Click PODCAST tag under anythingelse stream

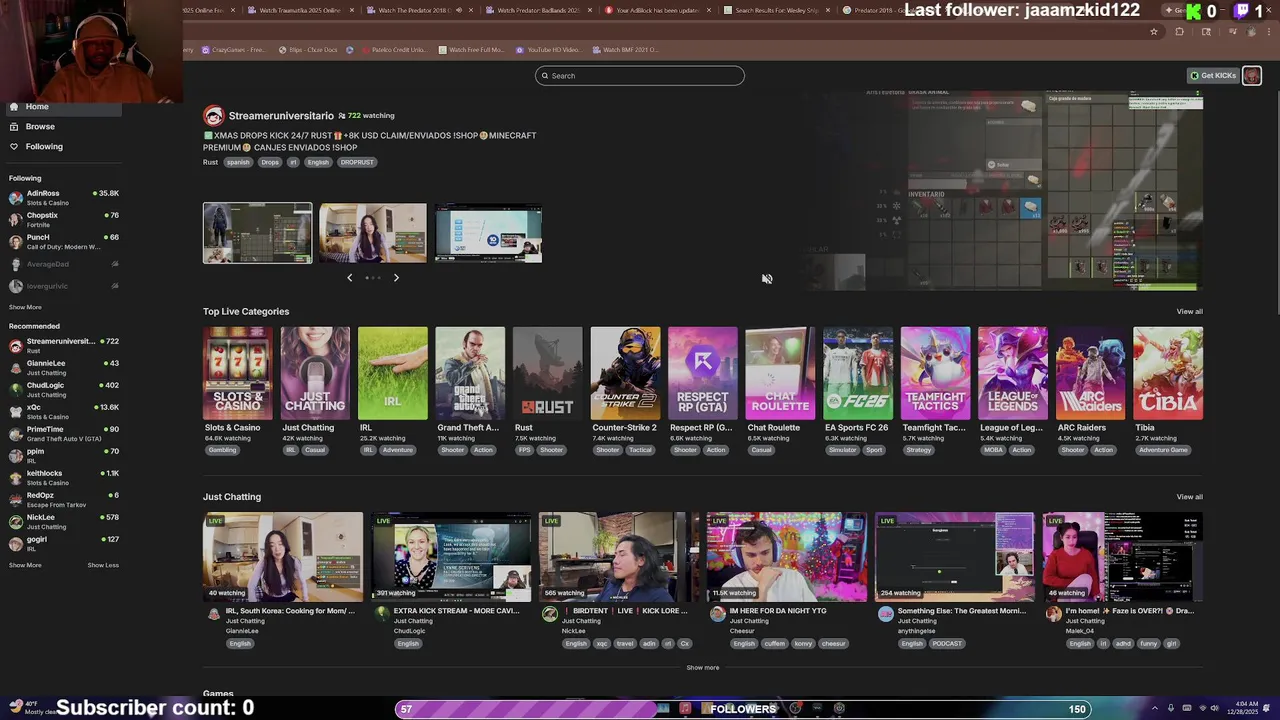point(947,644)
